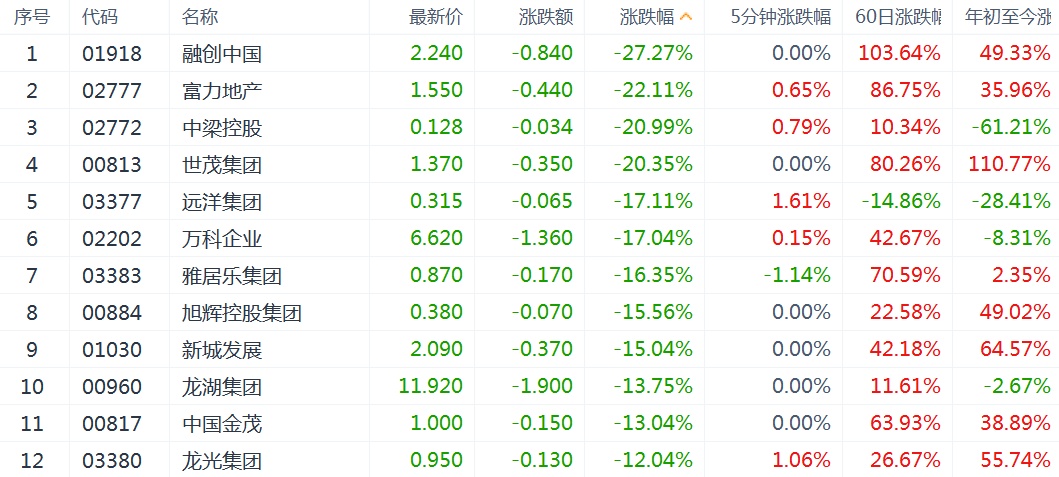Open stock 富力地产
Image resolution: width=1059 pixels, height=477 pixels.
222,91
